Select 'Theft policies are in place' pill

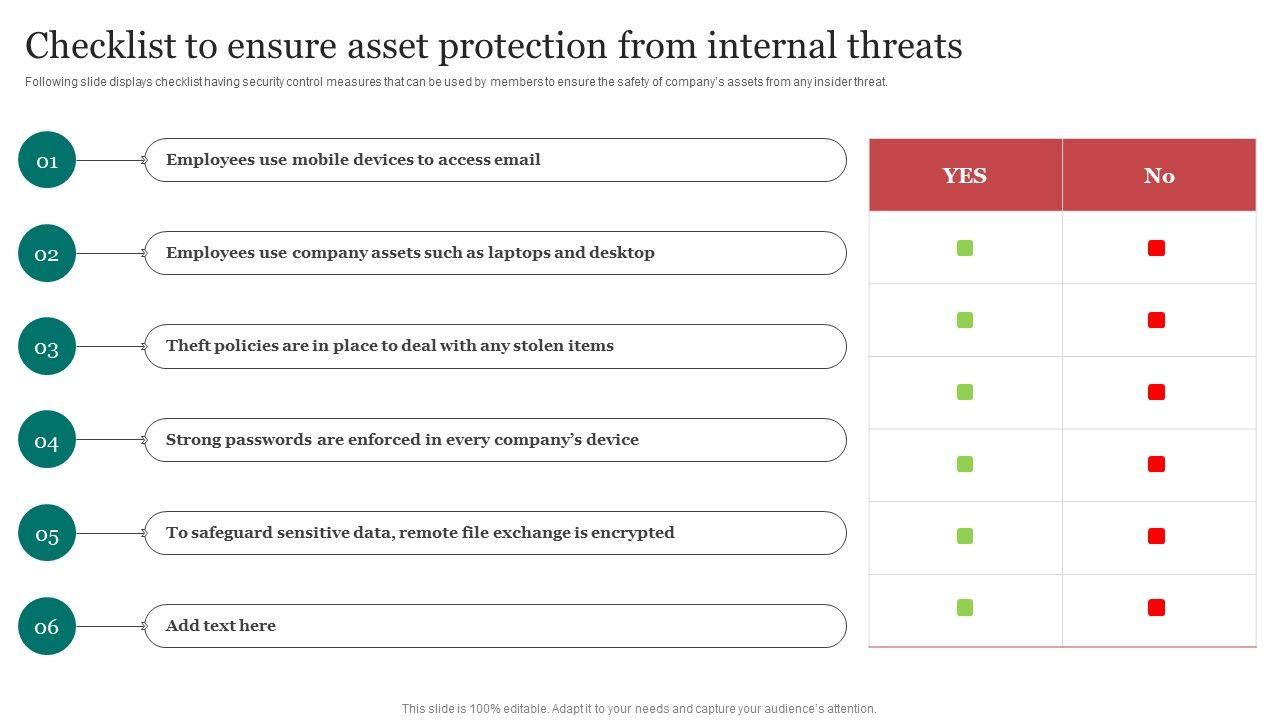coord(495,346)
